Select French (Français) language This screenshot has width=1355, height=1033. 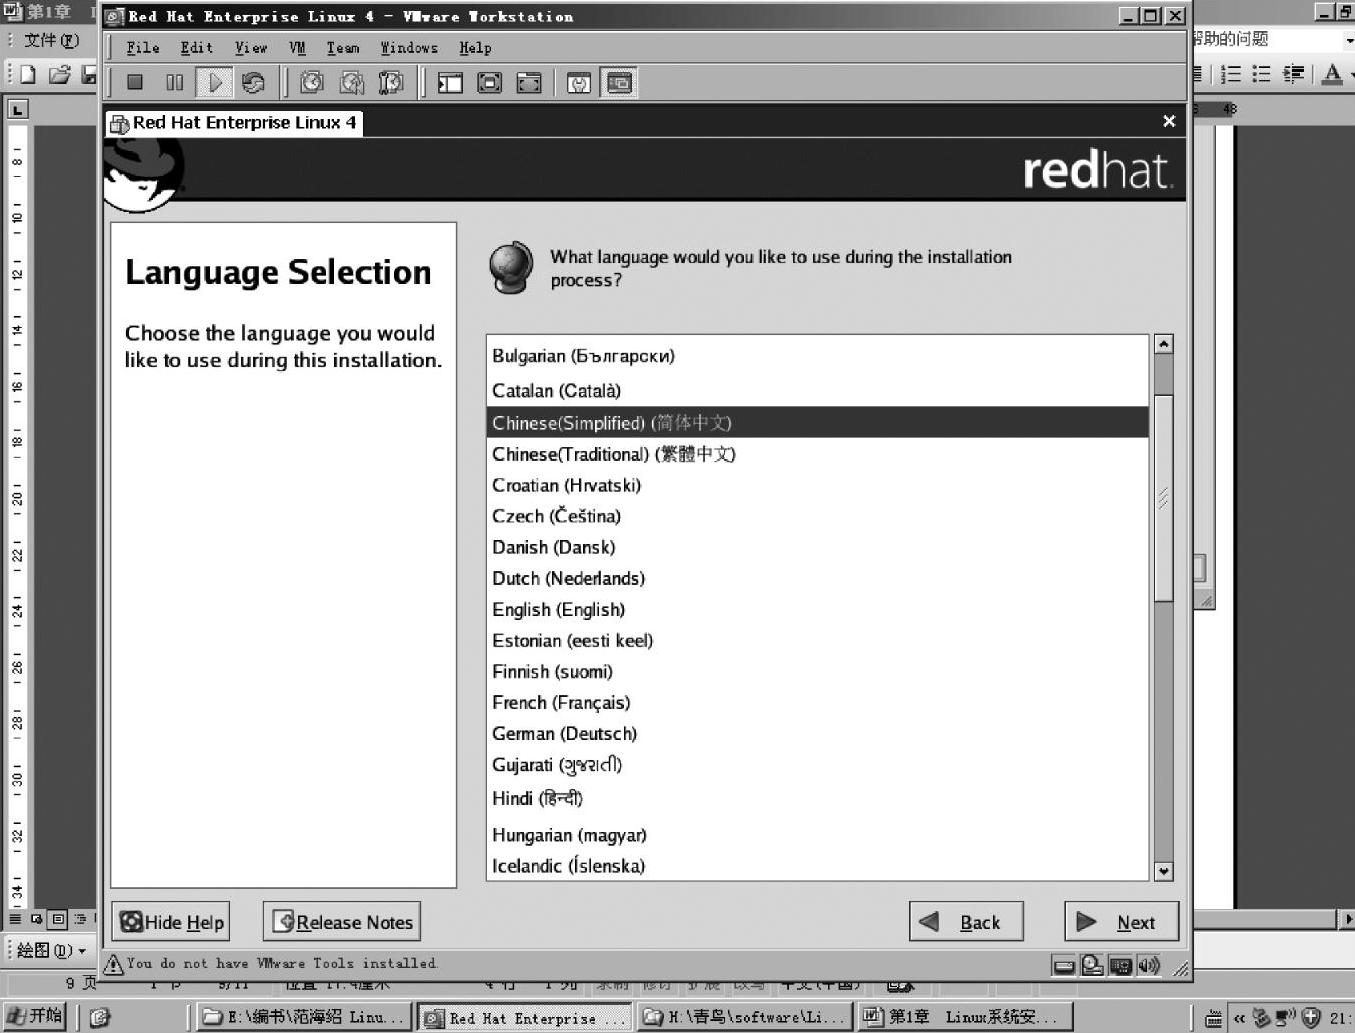click(817, 702)
